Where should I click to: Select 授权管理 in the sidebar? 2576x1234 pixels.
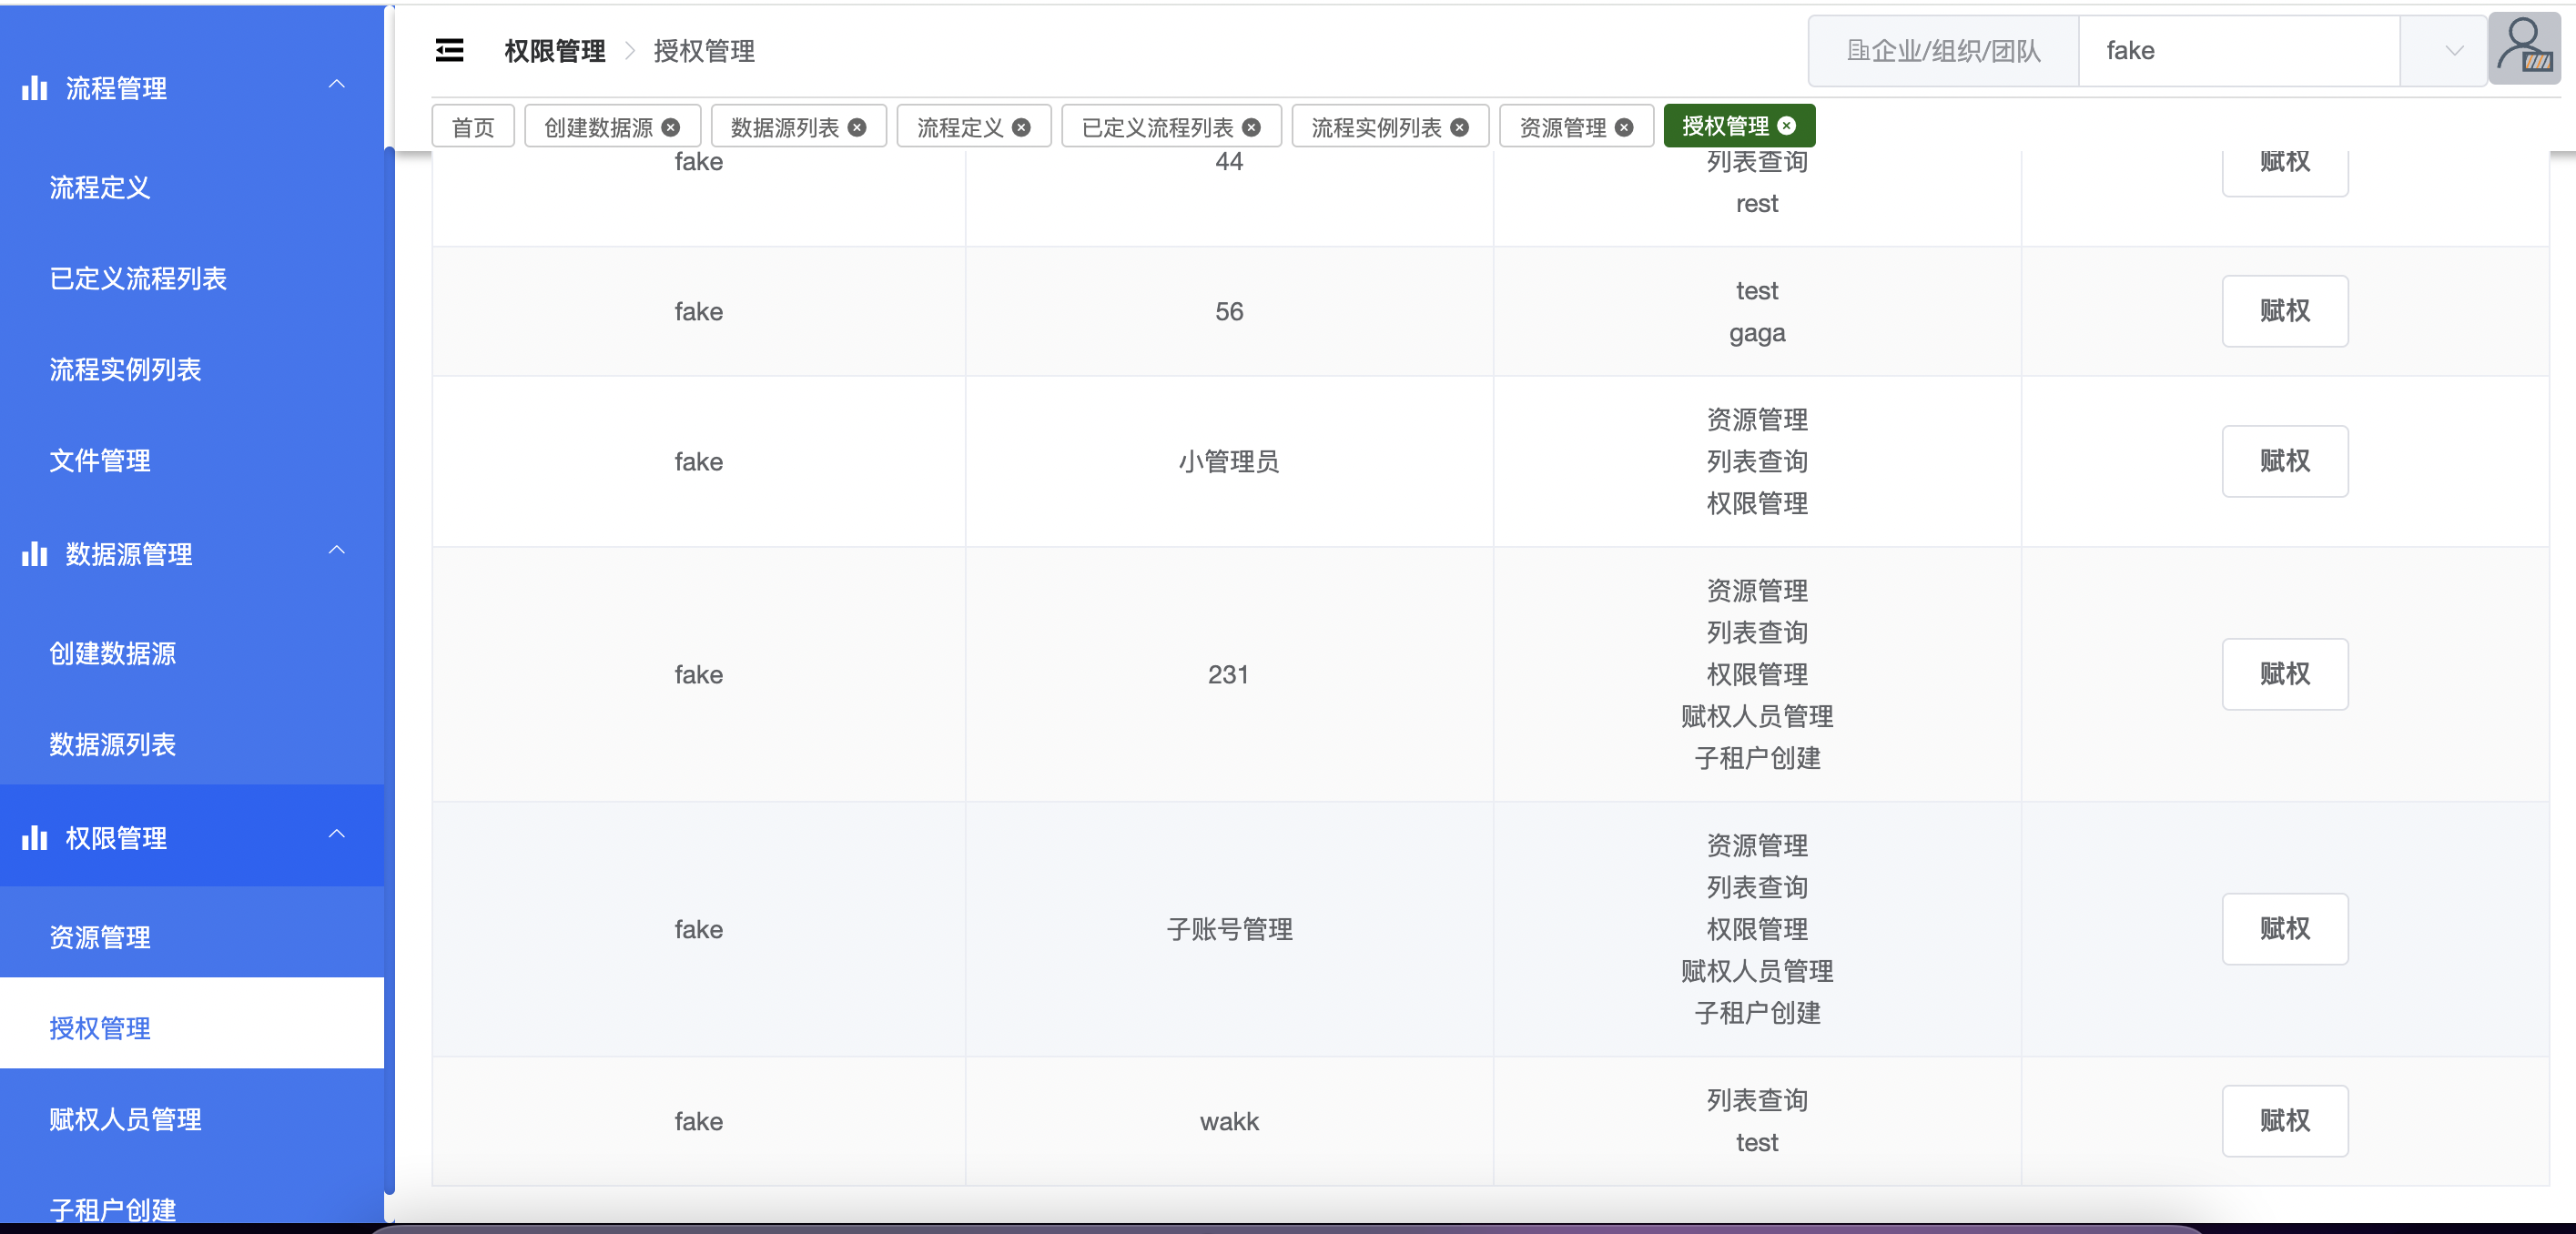pyautogui.click(x=192, y=1023)
